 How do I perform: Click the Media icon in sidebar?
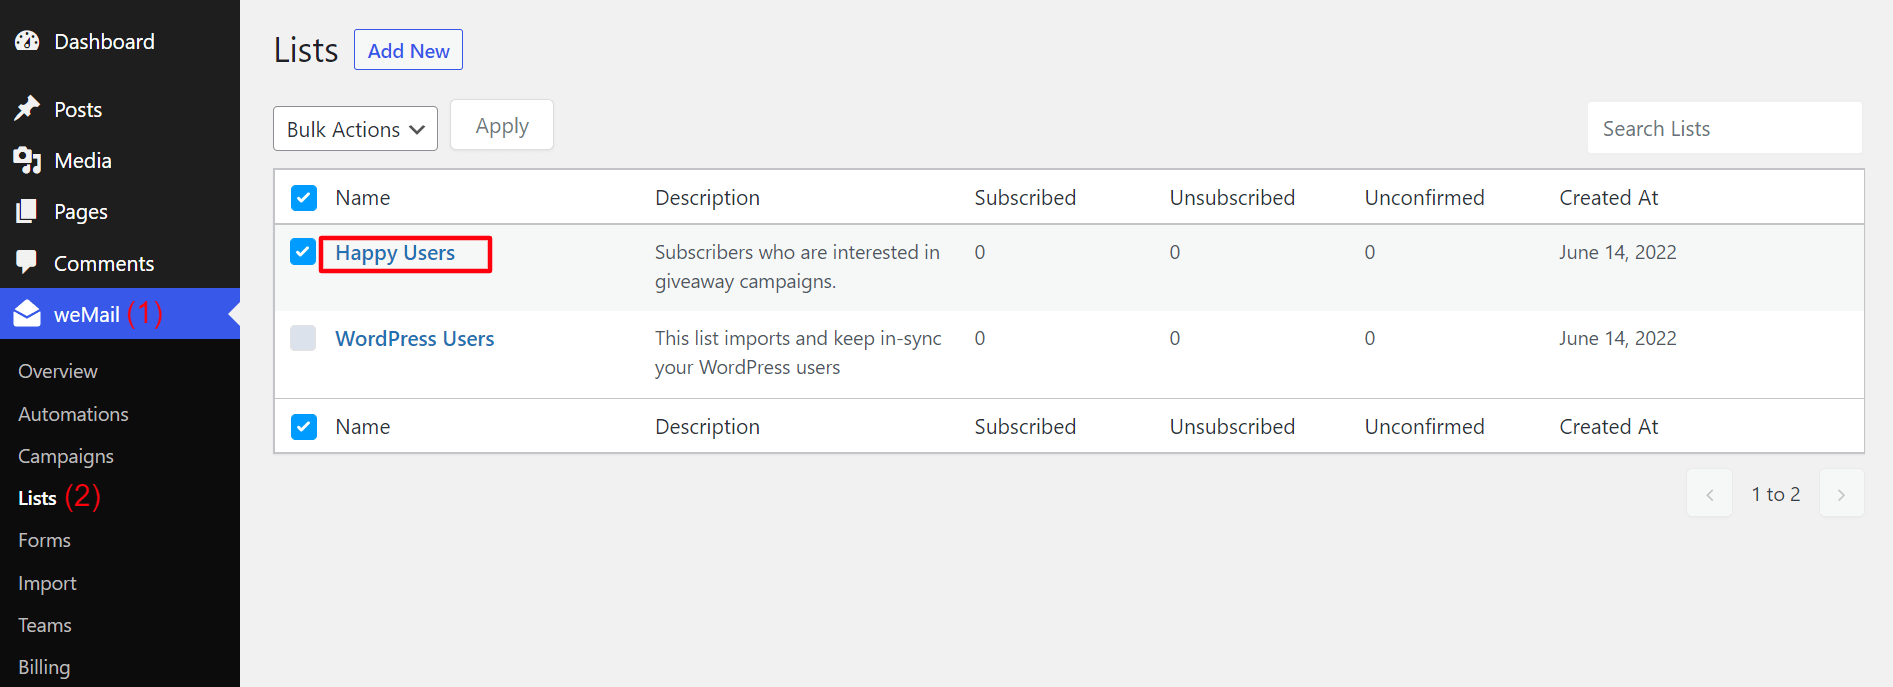pyautogui.click(x=27, y=160)
